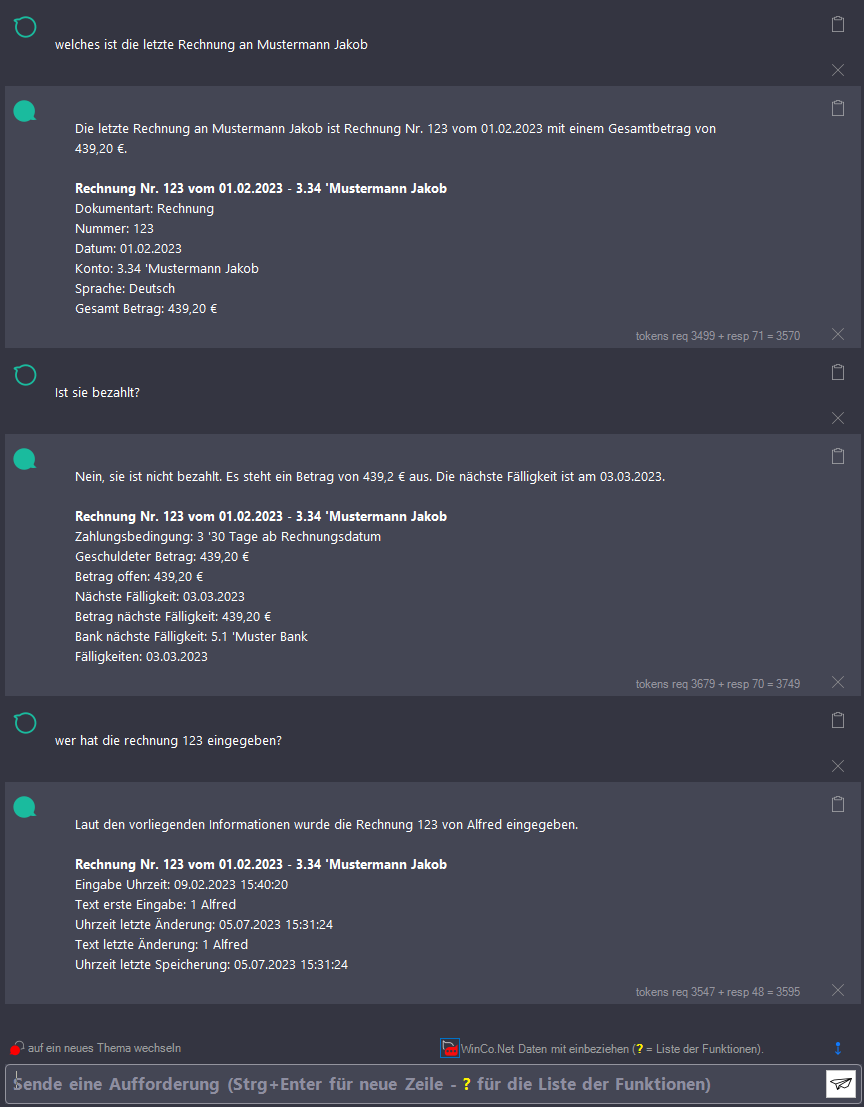Copy the unpaid invoice answer to clipboard
Viewport: 864px width, 1107px height.
pos(838,456)
